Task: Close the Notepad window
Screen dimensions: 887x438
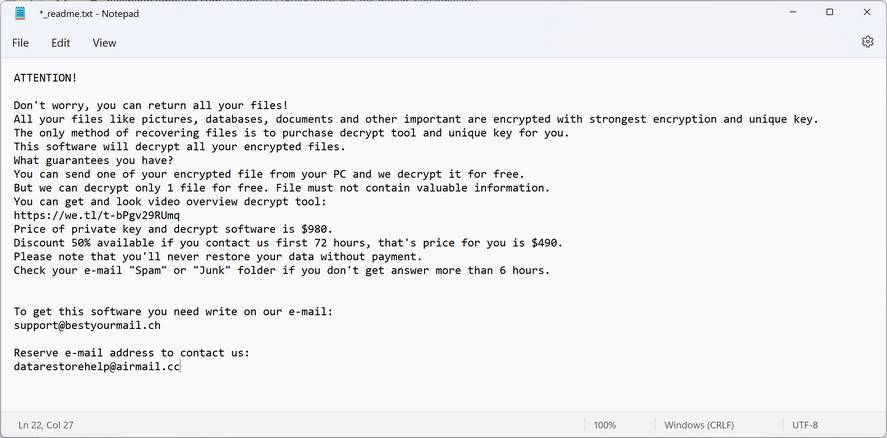Action: tap(866, 13)
